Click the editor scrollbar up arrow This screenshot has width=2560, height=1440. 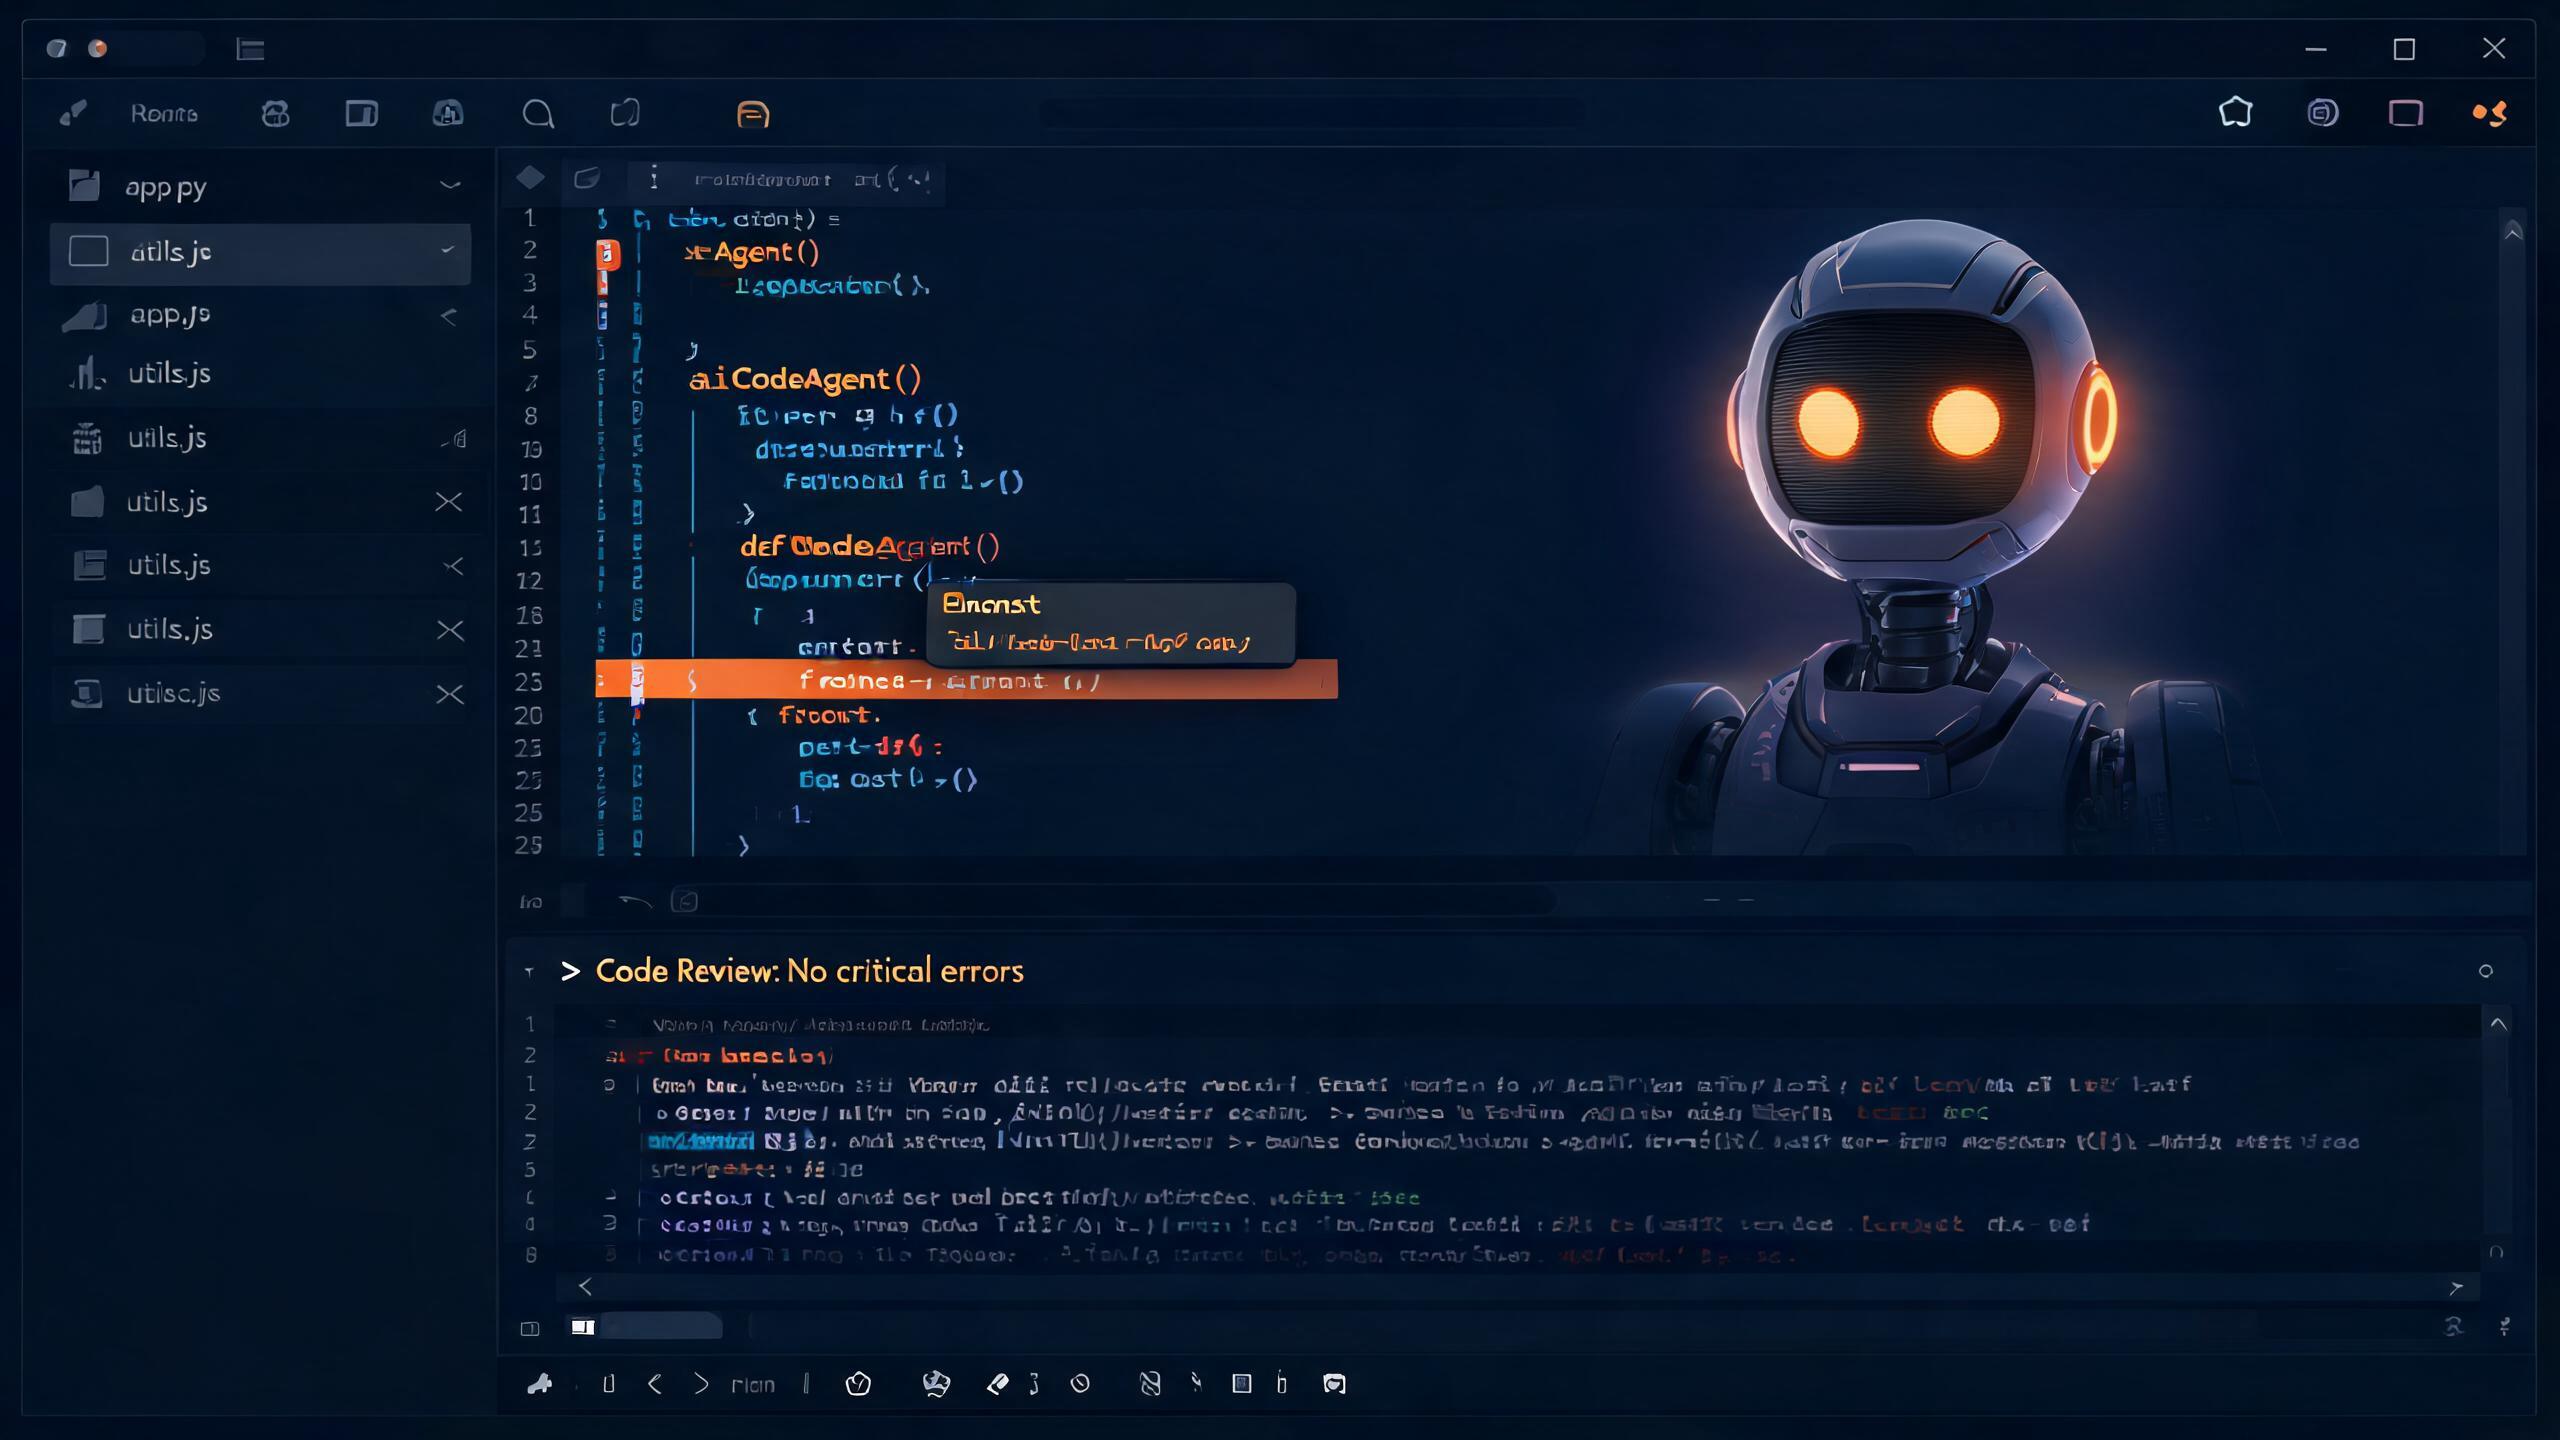point(2512,233)
